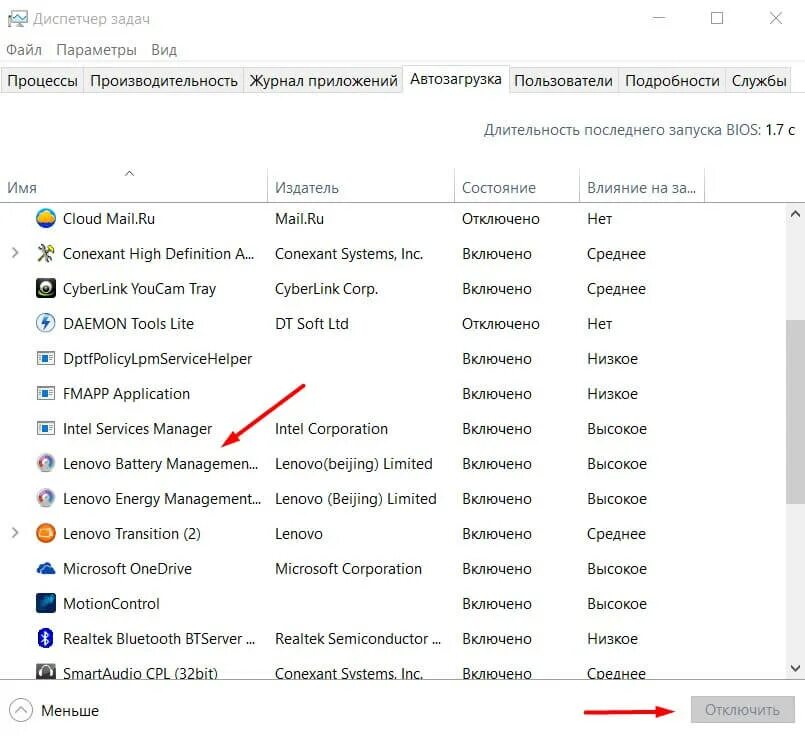The width and height of the screenshot is (805, 739).
Task: Expand the Conexant High Definition Audio entry
Action: click(x=15, y=253)
